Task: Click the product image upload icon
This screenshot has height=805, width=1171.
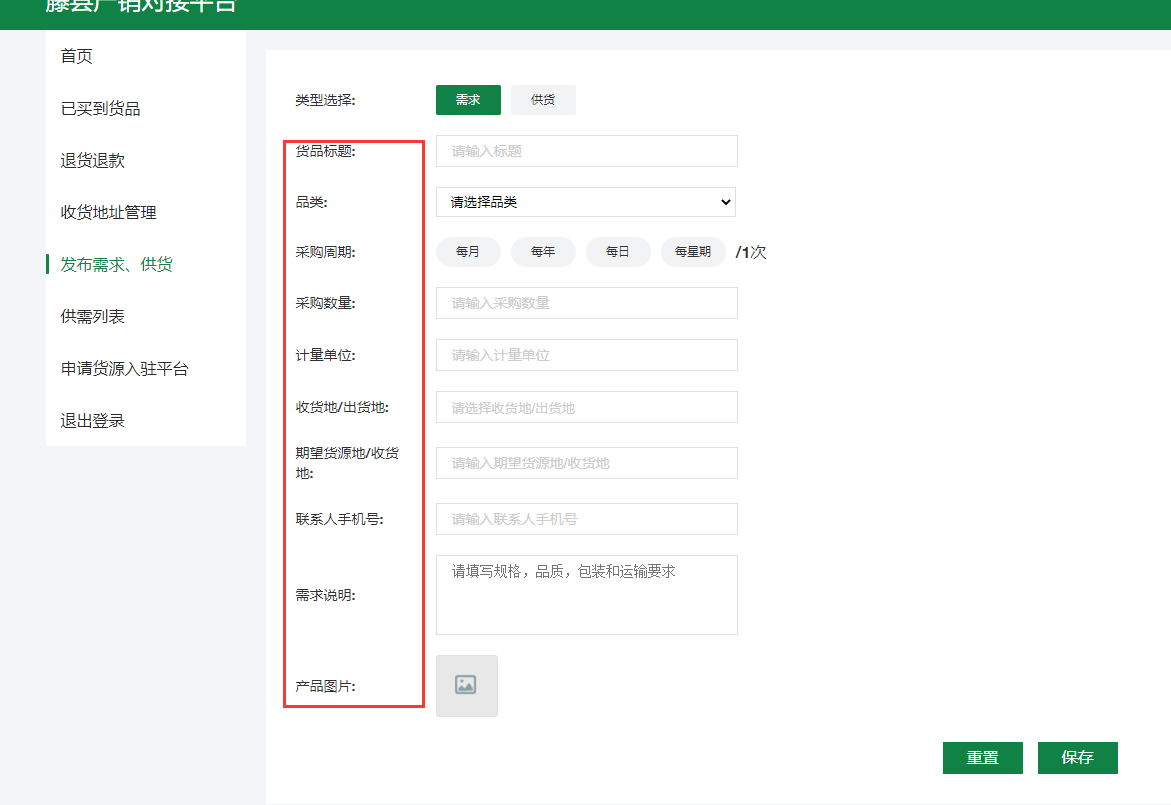Action: pos(466,686)
